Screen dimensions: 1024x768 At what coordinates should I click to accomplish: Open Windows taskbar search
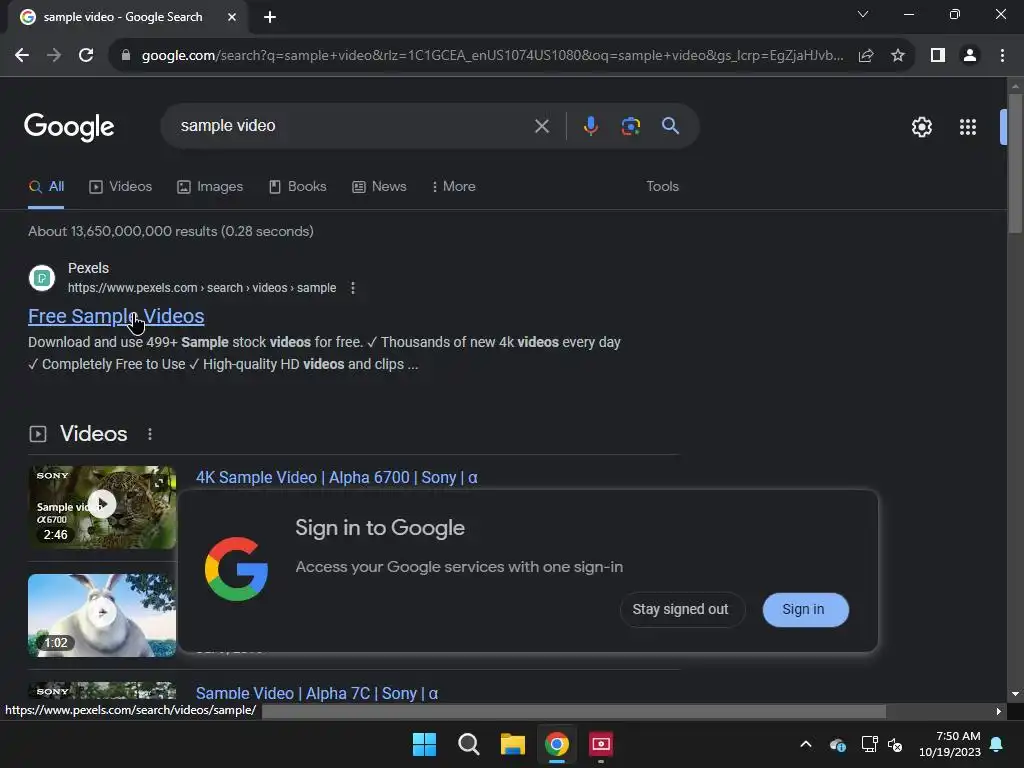[468, 744]
